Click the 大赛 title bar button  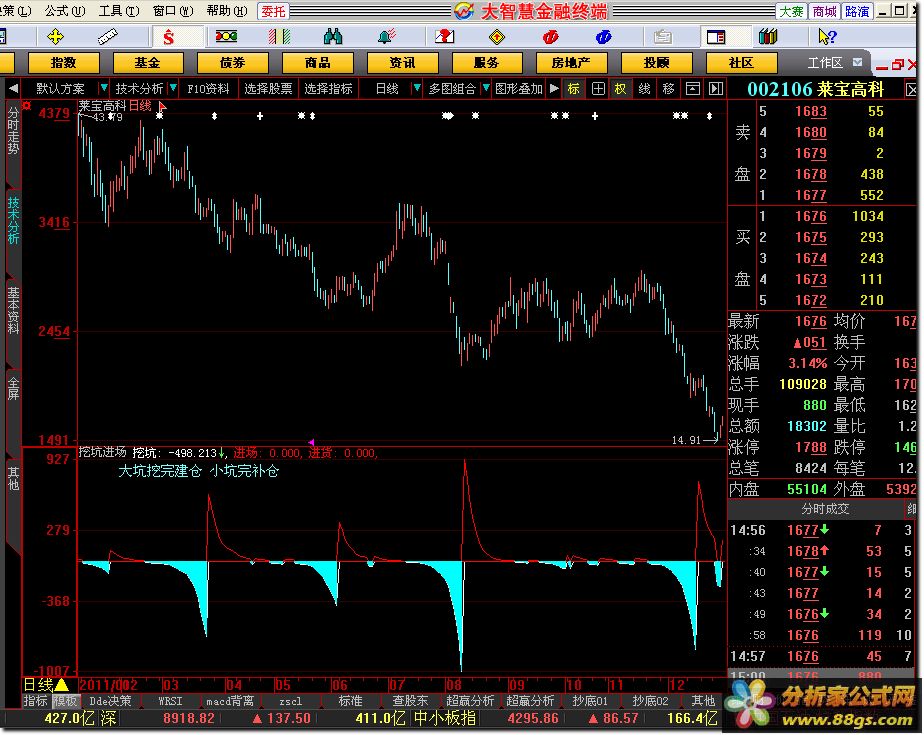791,11
